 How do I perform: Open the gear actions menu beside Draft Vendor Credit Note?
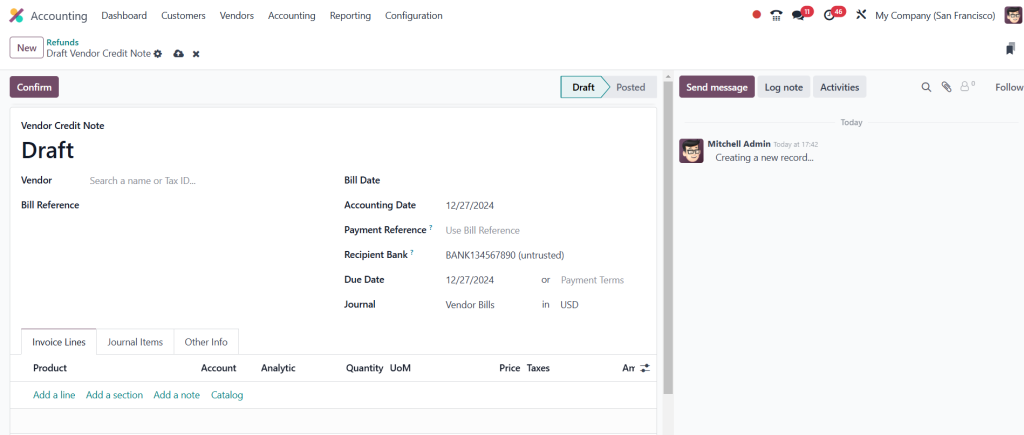pyautogui.click(x=157, y=54)
